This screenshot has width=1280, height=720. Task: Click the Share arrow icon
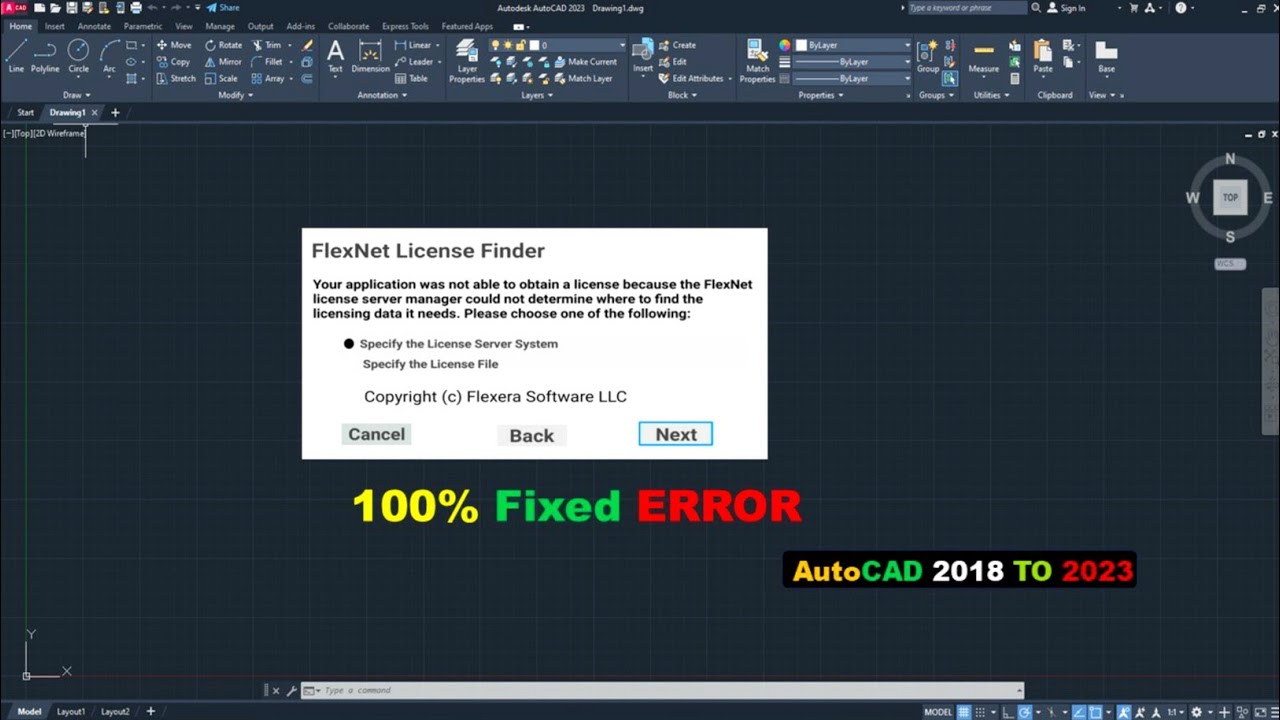tap(212, 8)
